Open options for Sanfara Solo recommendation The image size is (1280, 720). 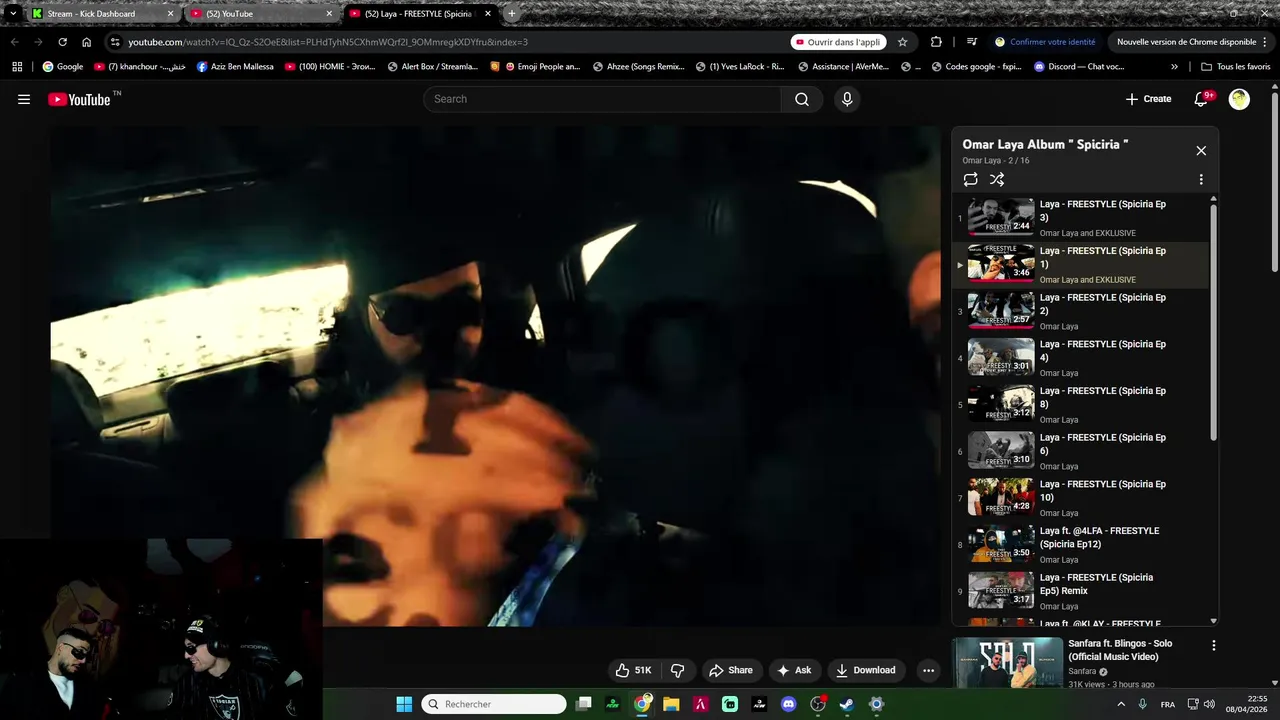click(x=1213, y=646)
